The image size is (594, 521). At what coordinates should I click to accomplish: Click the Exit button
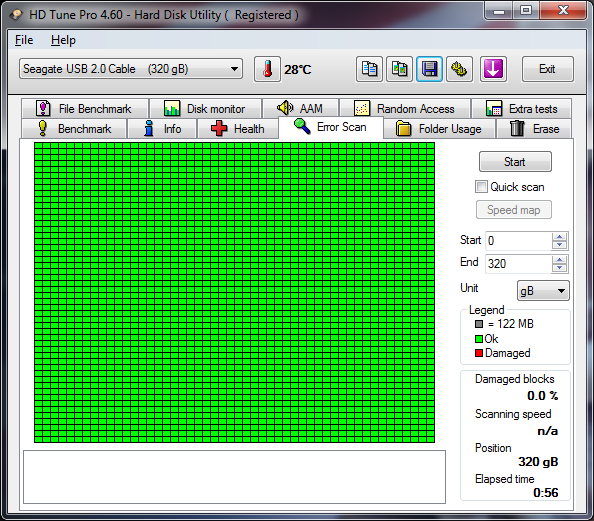click(x=547, y=69)
